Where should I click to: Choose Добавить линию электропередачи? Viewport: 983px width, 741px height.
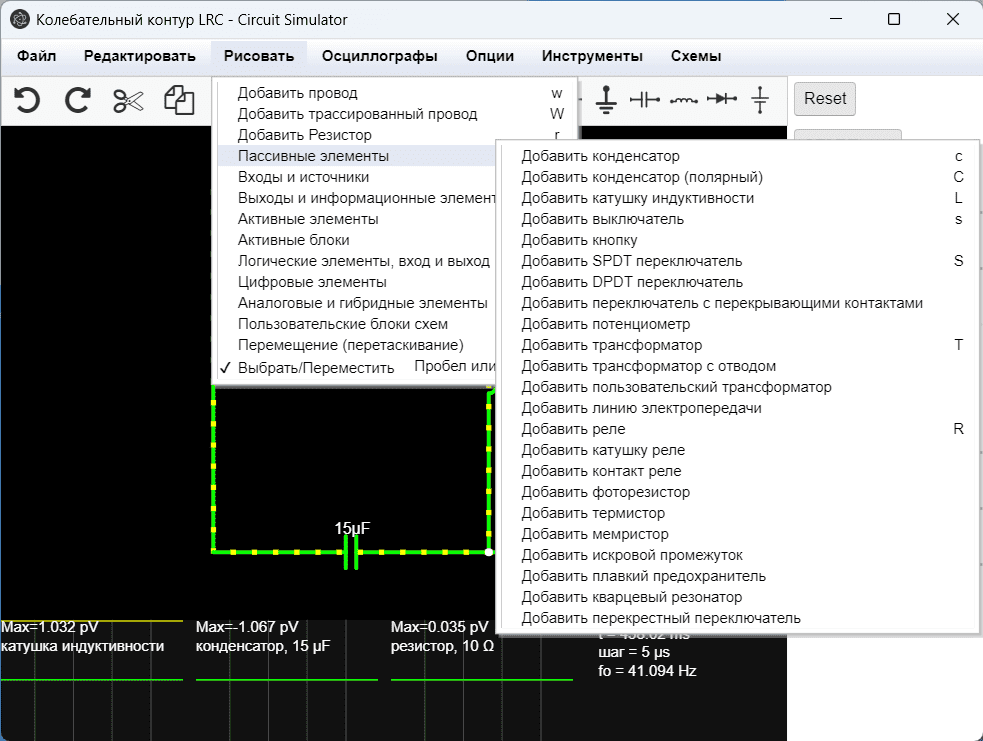[x=739, y=408]
